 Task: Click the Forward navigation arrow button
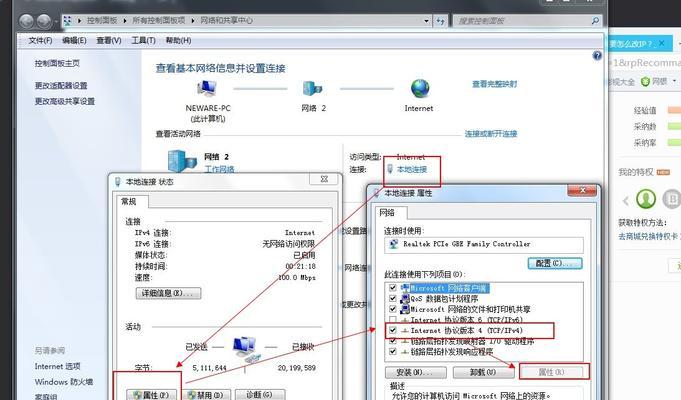pos(44,21)
